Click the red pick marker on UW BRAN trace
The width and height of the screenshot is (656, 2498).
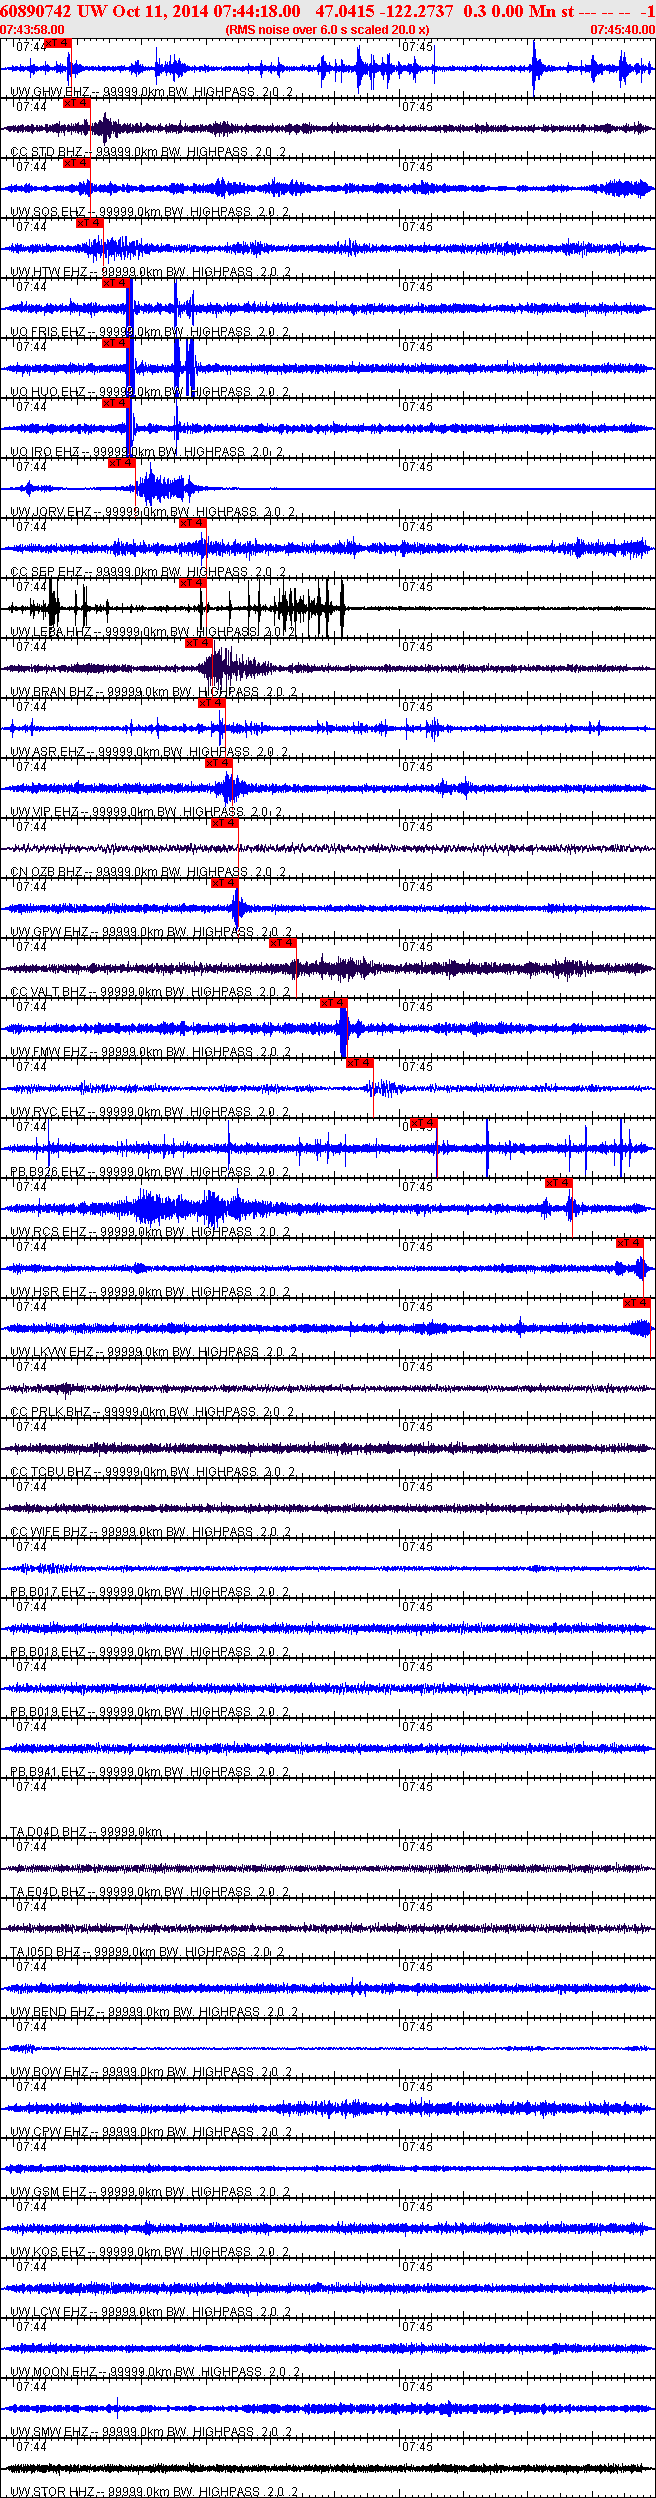pyautogui.click(x=198, y=643)
